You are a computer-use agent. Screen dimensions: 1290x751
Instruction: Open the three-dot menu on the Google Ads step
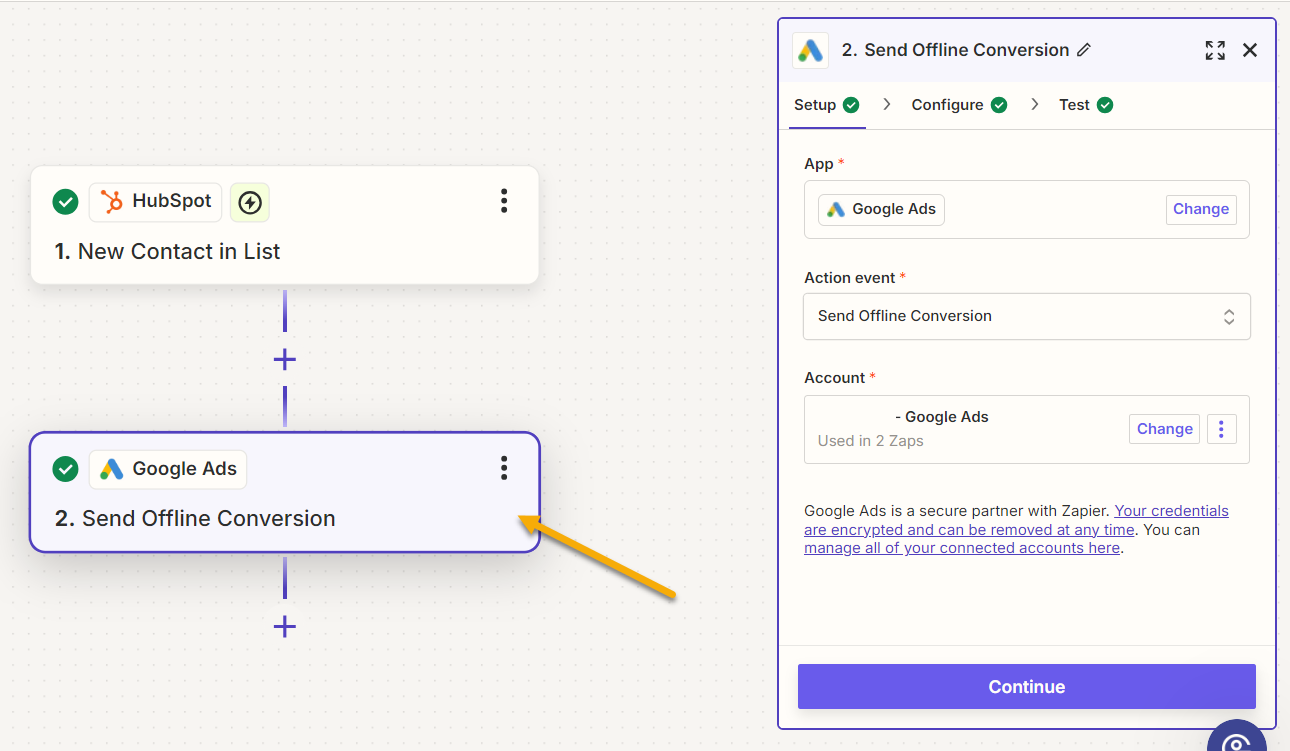[504, 468]
